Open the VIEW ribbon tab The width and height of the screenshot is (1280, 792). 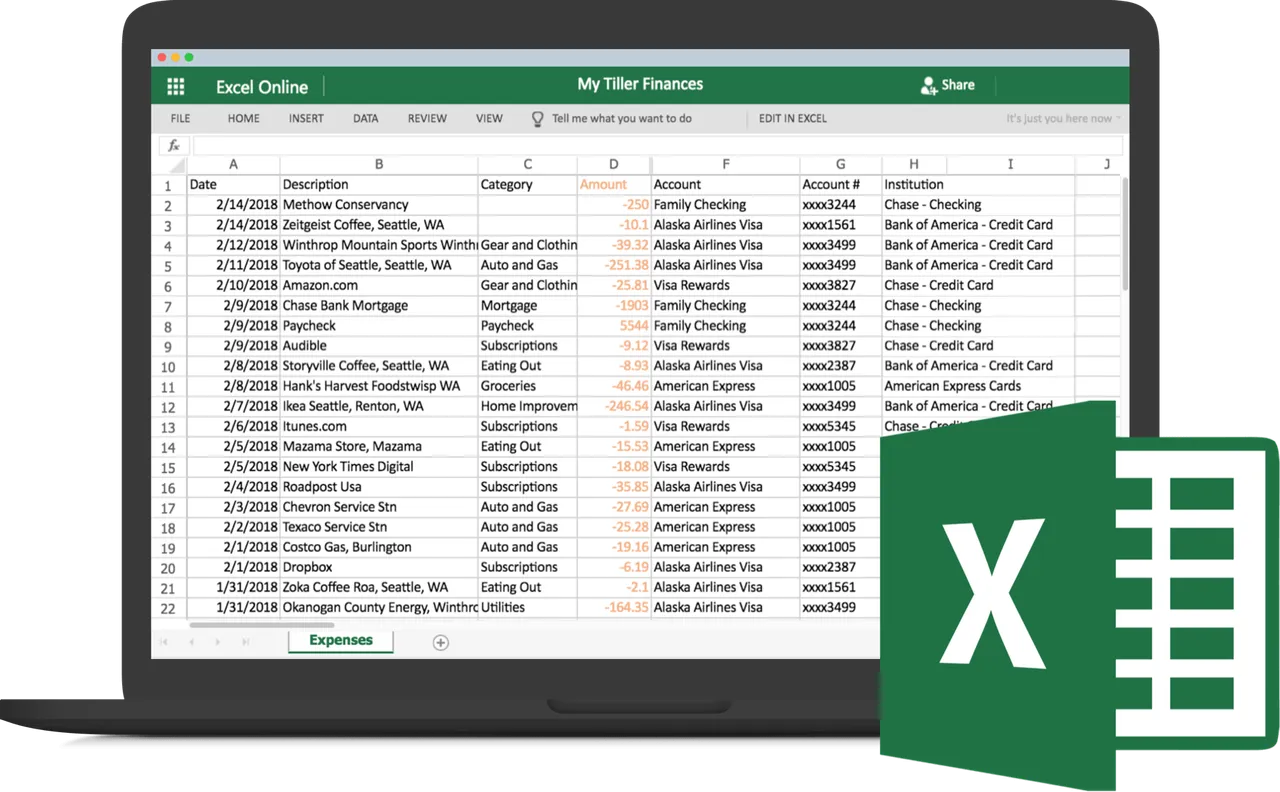click(489, 118)
